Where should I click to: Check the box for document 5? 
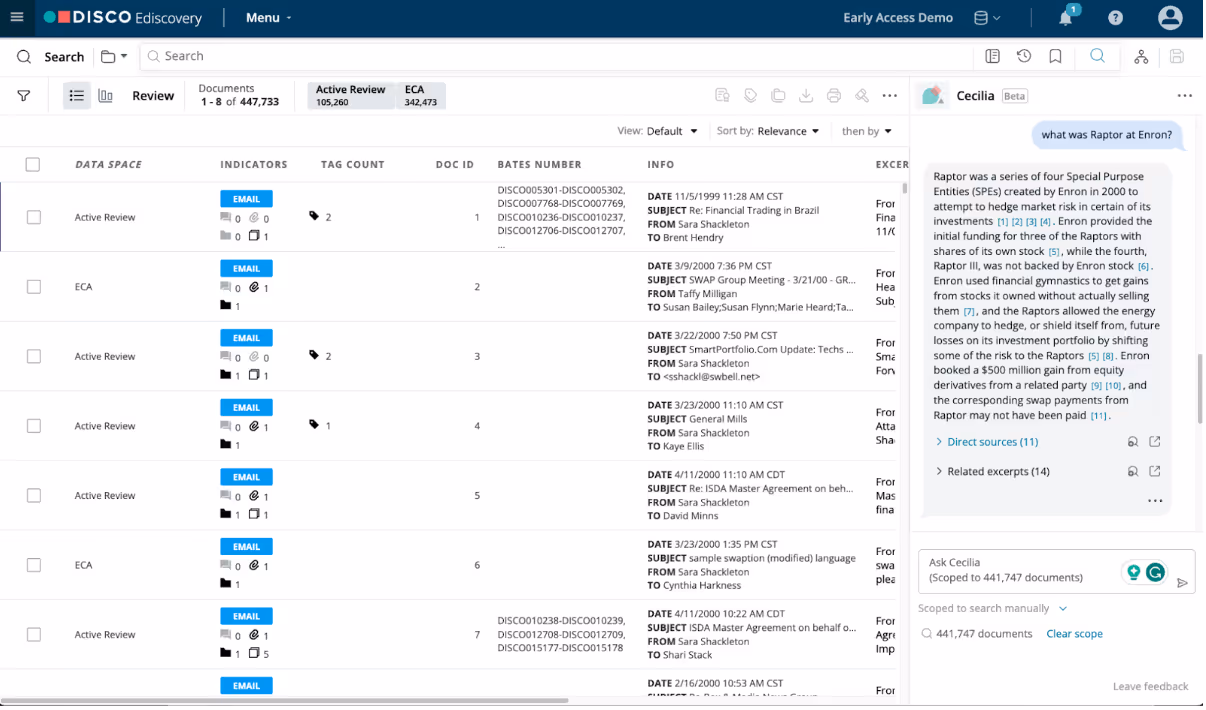tap(34, 496)
